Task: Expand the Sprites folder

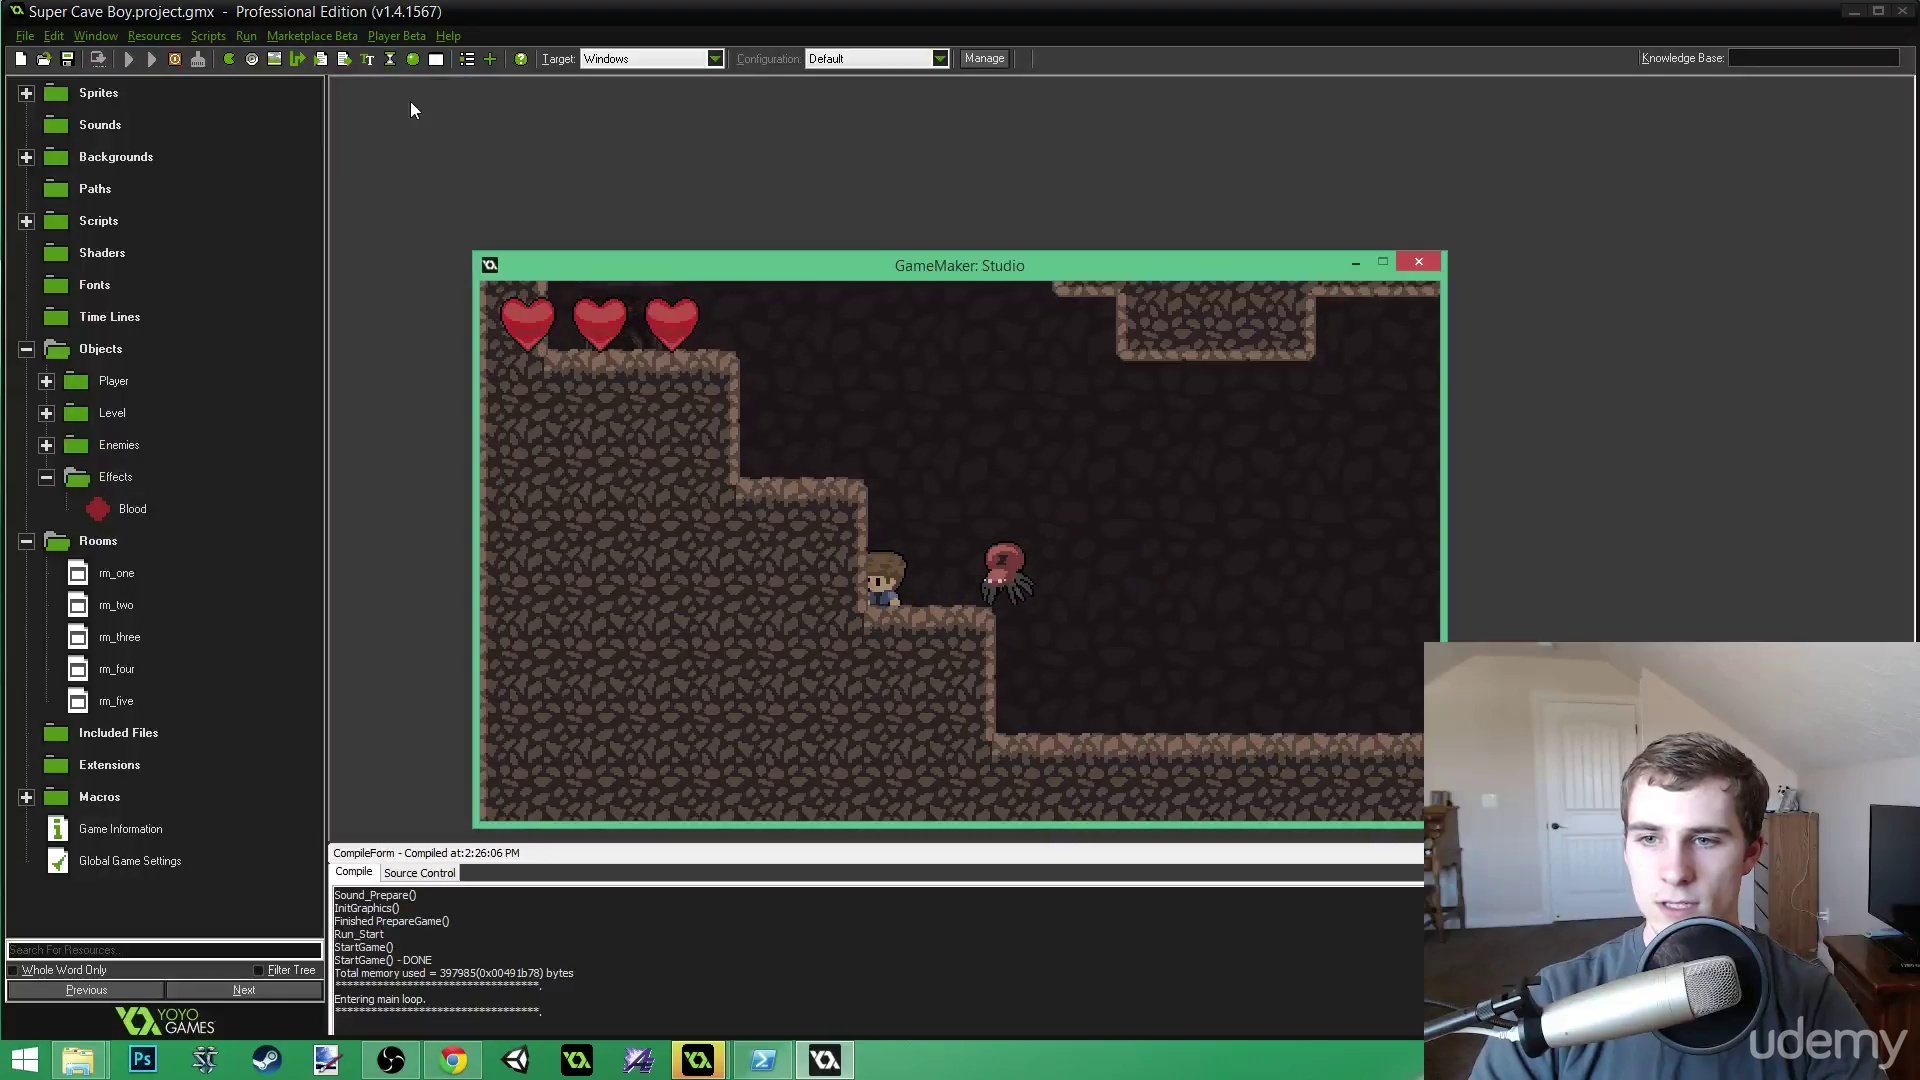Action: pyautogui.click(x=26, y=93)
